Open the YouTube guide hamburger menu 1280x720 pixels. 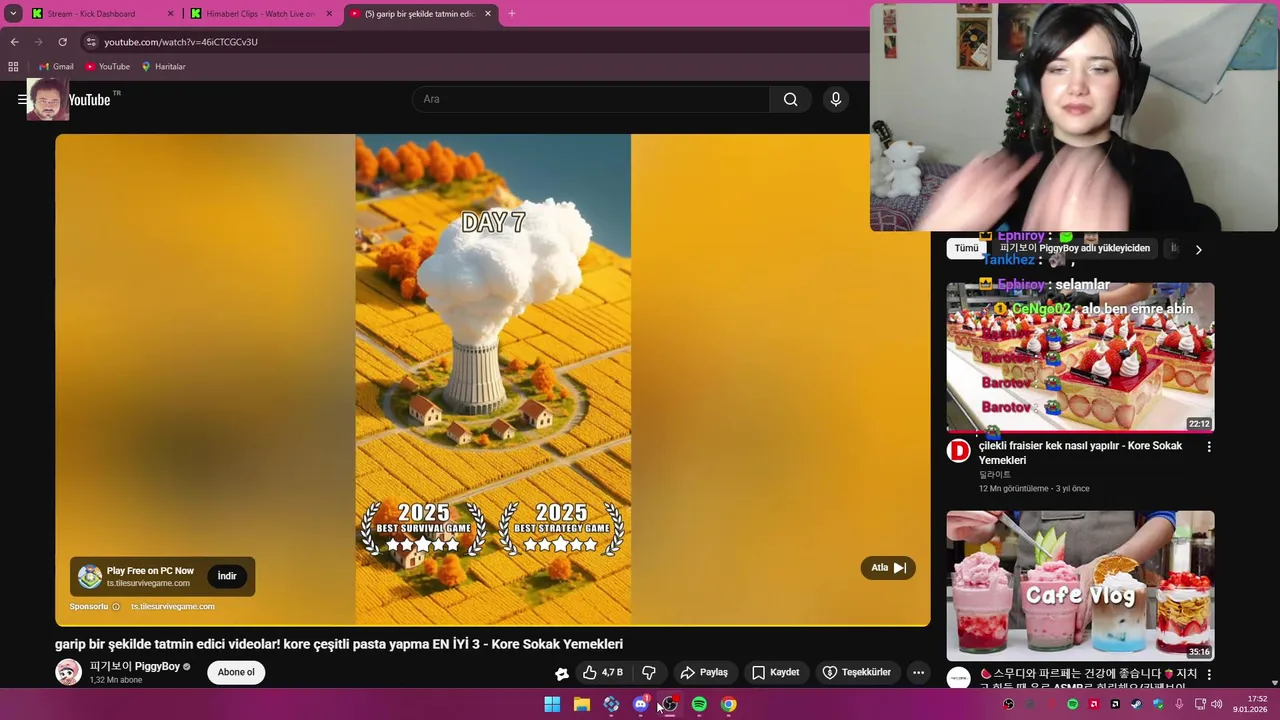click(22, 99)
